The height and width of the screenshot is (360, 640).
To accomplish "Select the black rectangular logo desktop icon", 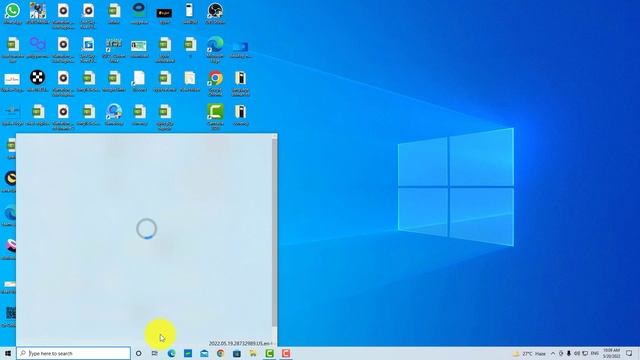I will (164, 15).
